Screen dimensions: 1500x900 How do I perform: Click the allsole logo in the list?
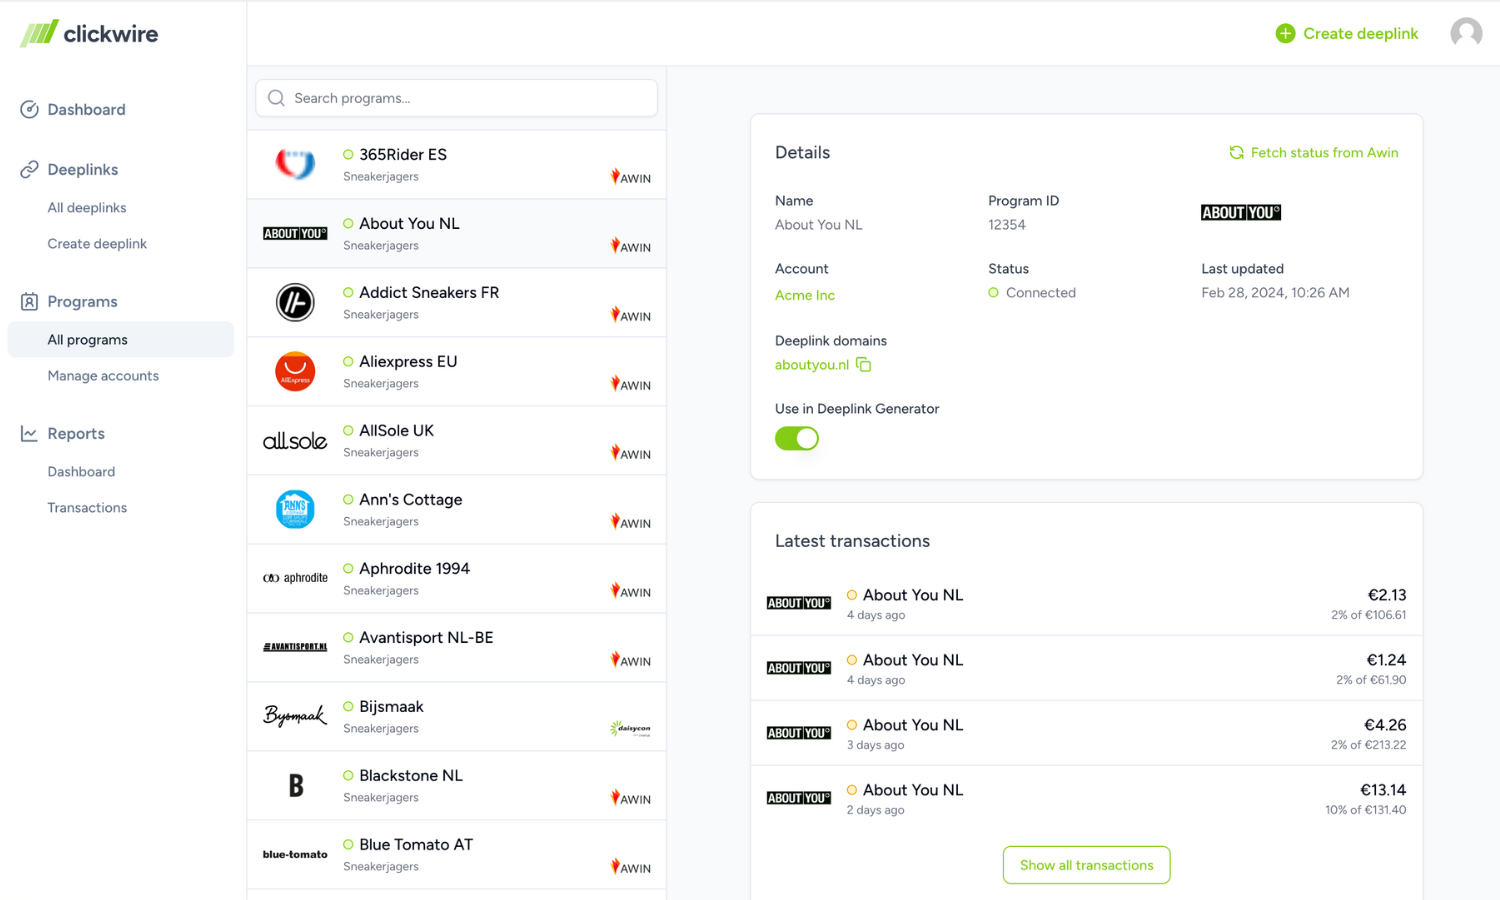coord(295,441)
